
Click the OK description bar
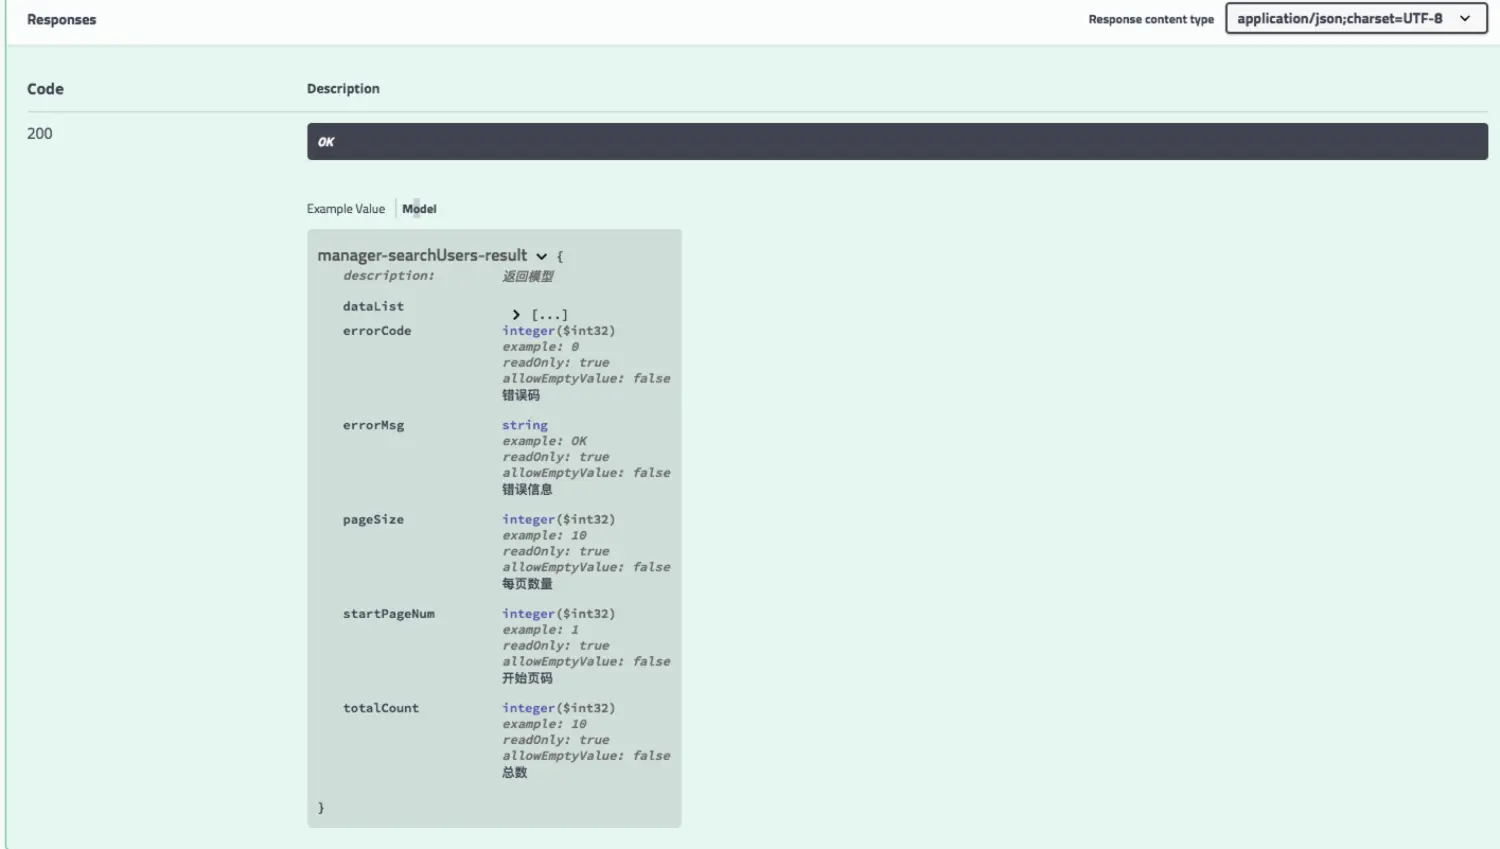(x=897, y=141)
